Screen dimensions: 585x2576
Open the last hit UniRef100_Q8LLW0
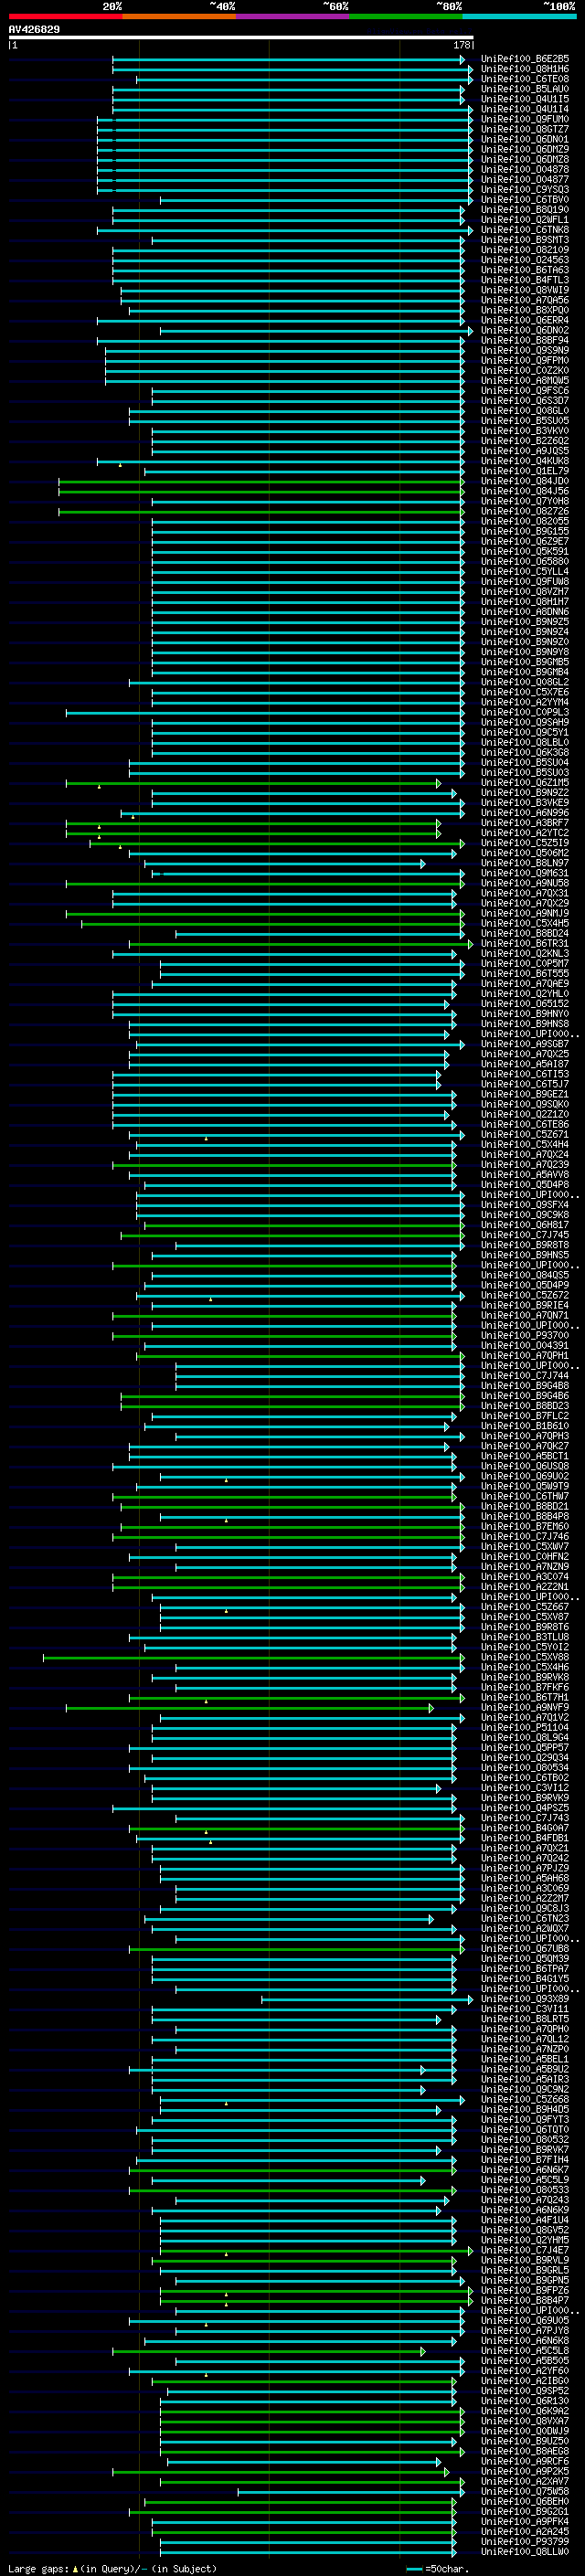525,2552
